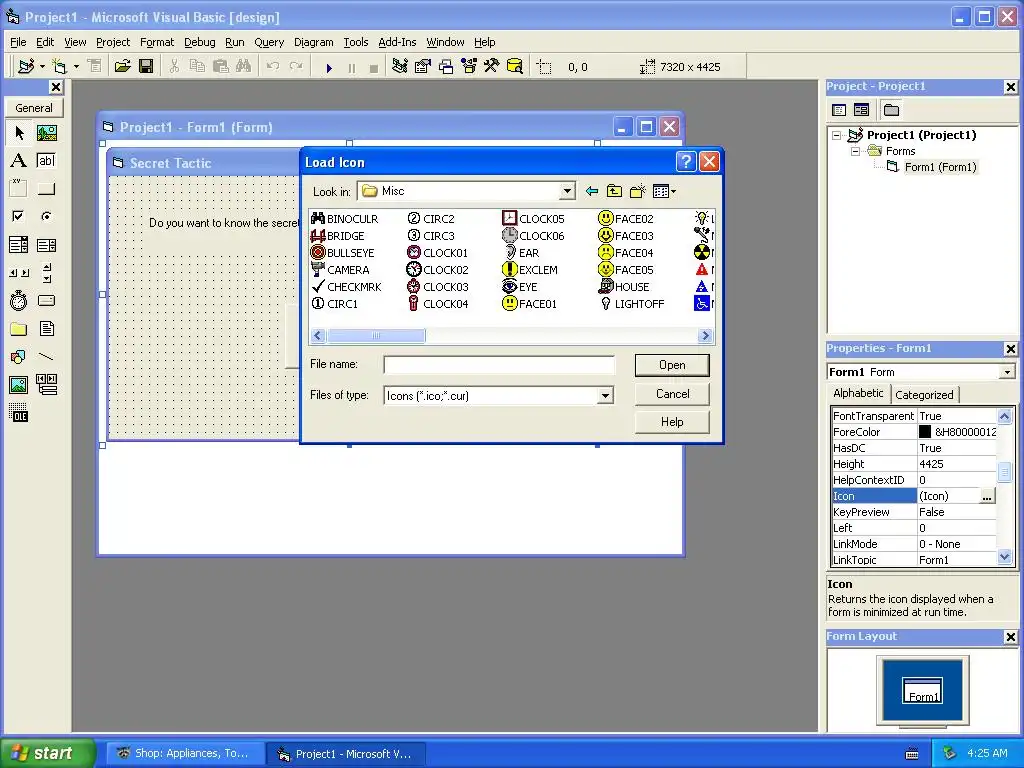This screenshot has height=768, width=1024.
Task: Choose the ListBox control tool
Action: 46,245
